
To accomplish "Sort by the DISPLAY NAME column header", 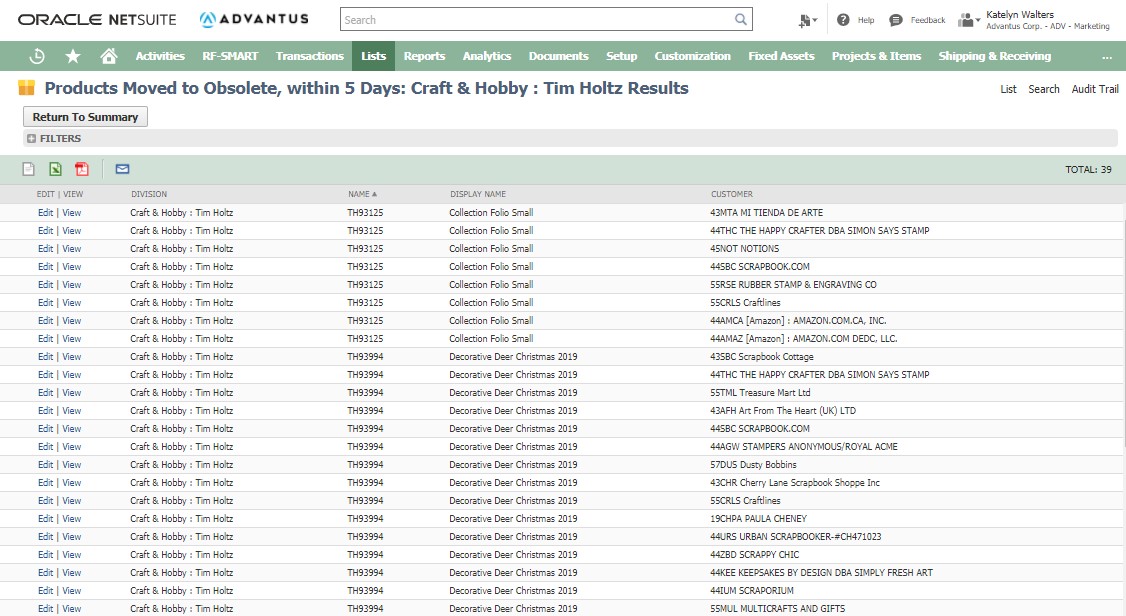I will tap(478, 194).
